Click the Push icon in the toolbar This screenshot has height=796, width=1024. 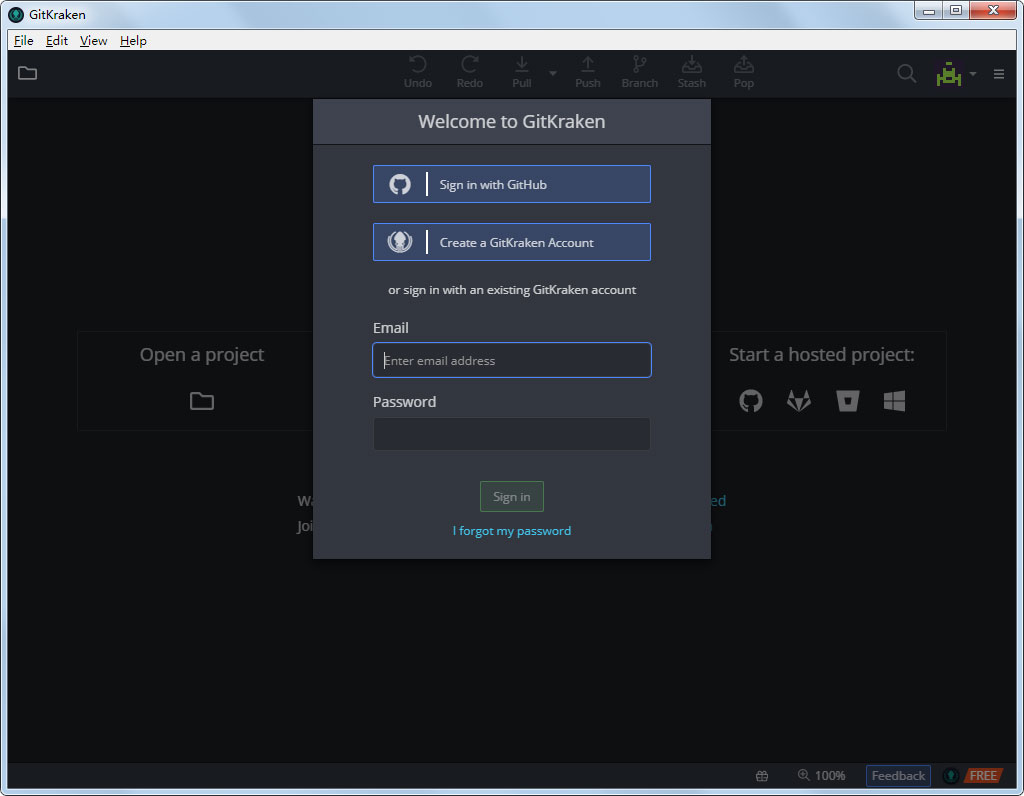(588, 66)
